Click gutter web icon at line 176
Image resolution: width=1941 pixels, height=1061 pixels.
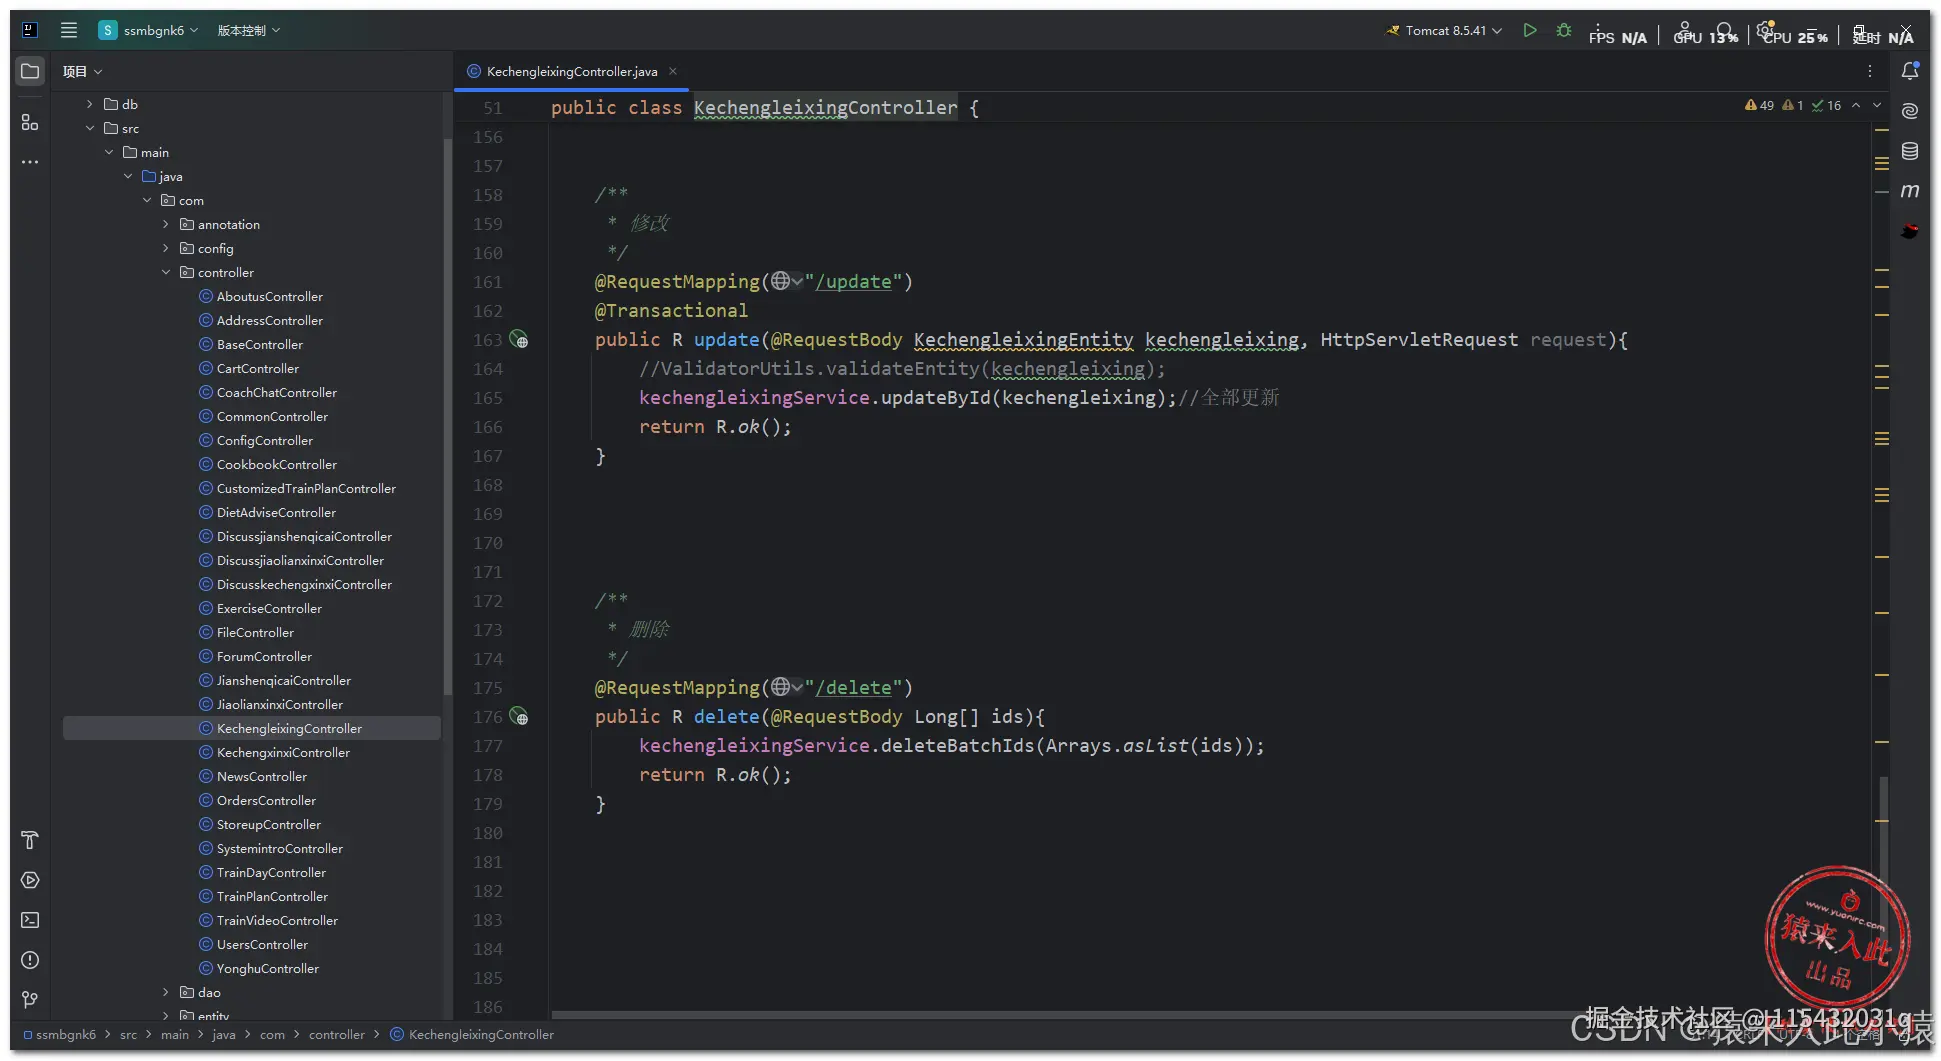(x=519, y=716)
